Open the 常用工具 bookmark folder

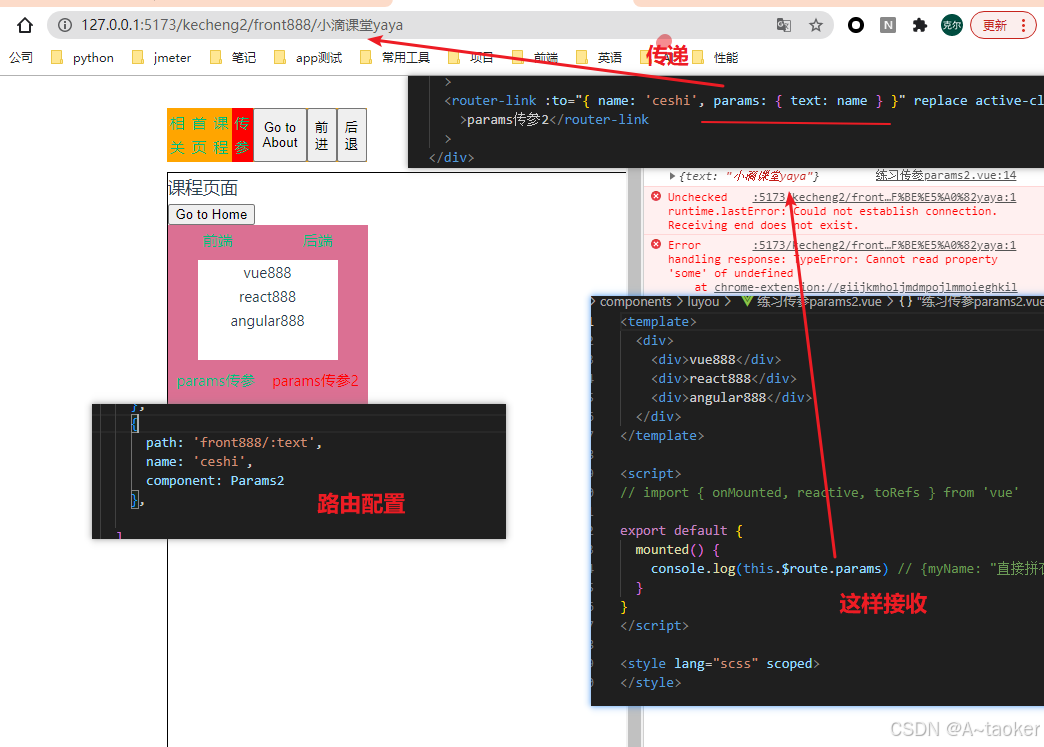click(395, 58)
